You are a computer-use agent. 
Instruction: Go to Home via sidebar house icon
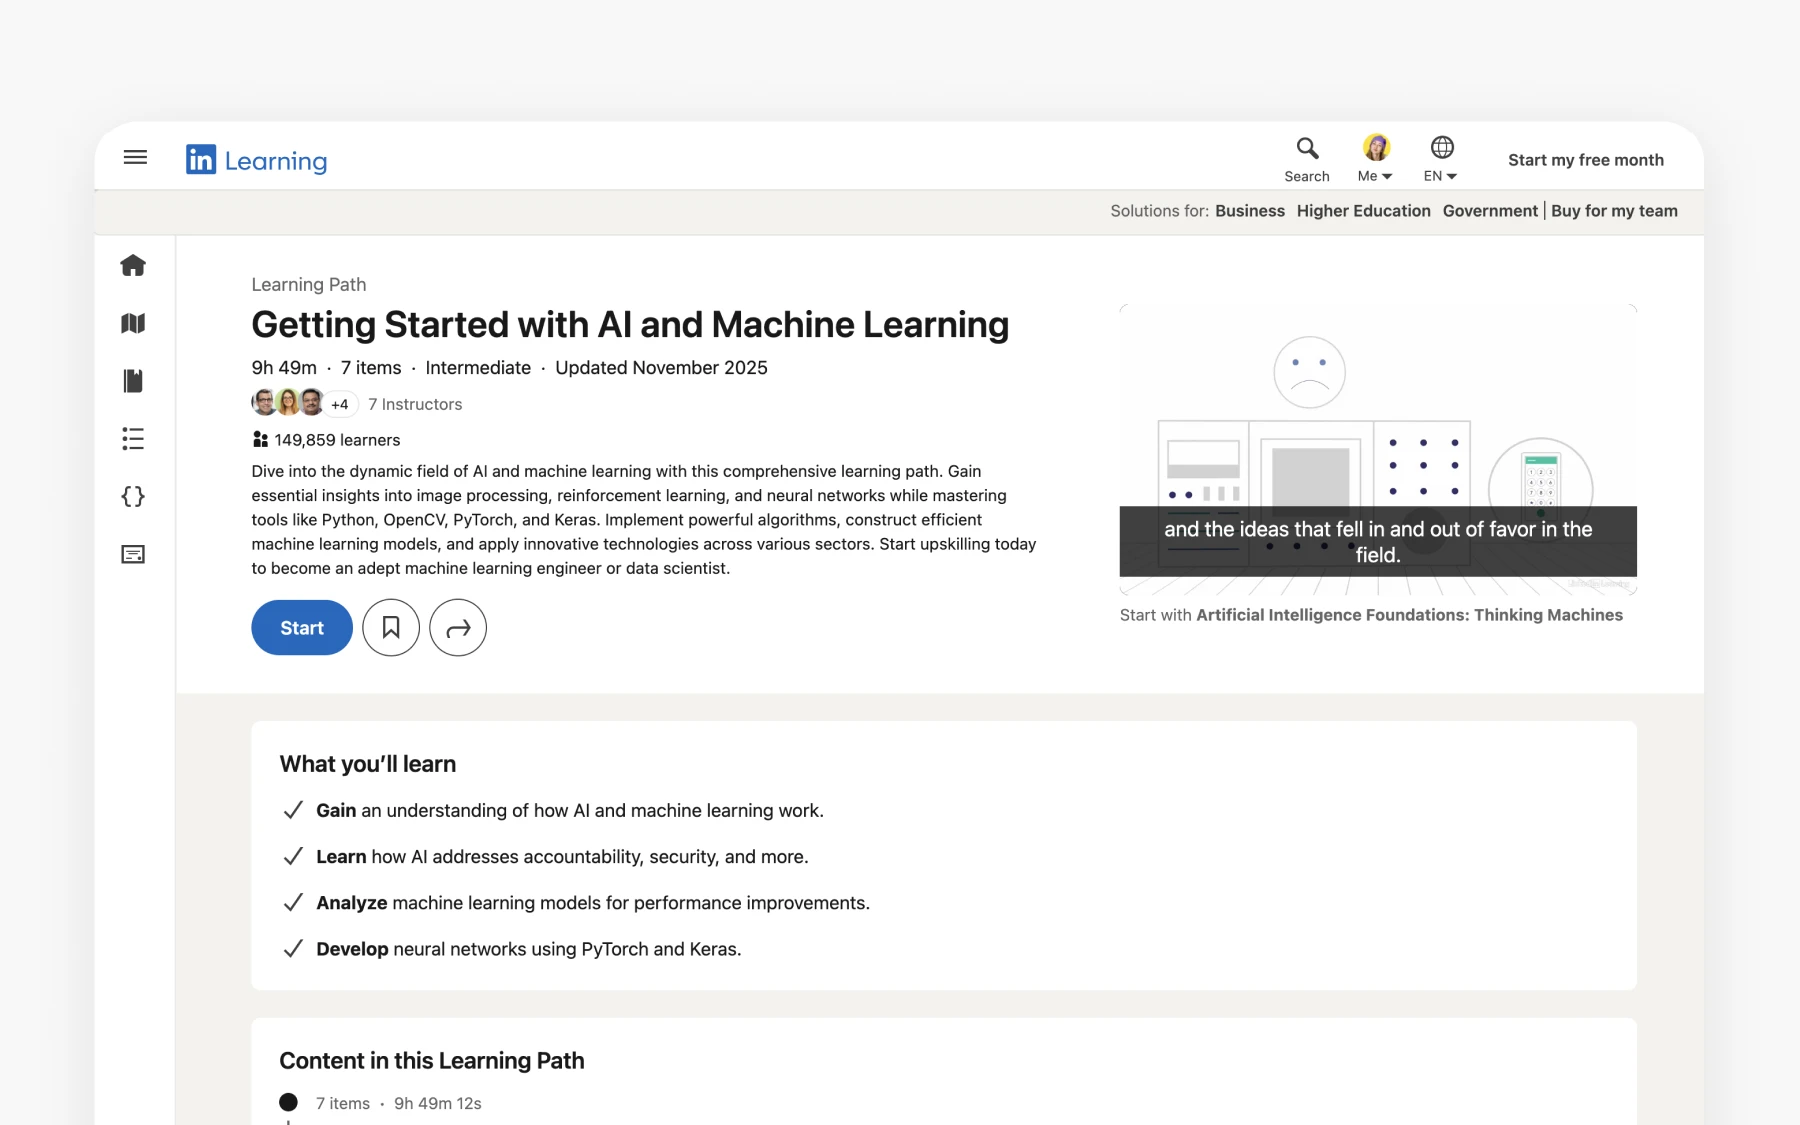tap(133, 265)
